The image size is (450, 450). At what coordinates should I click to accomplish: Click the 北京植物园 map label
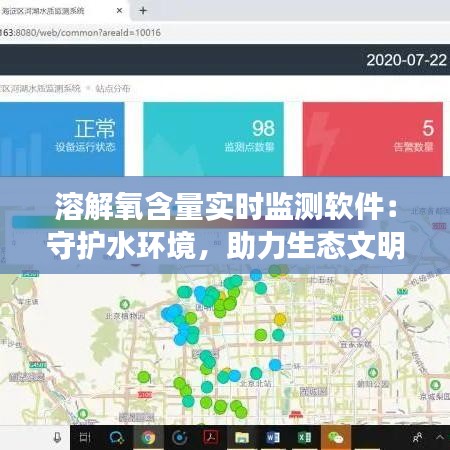coord(125,316)
